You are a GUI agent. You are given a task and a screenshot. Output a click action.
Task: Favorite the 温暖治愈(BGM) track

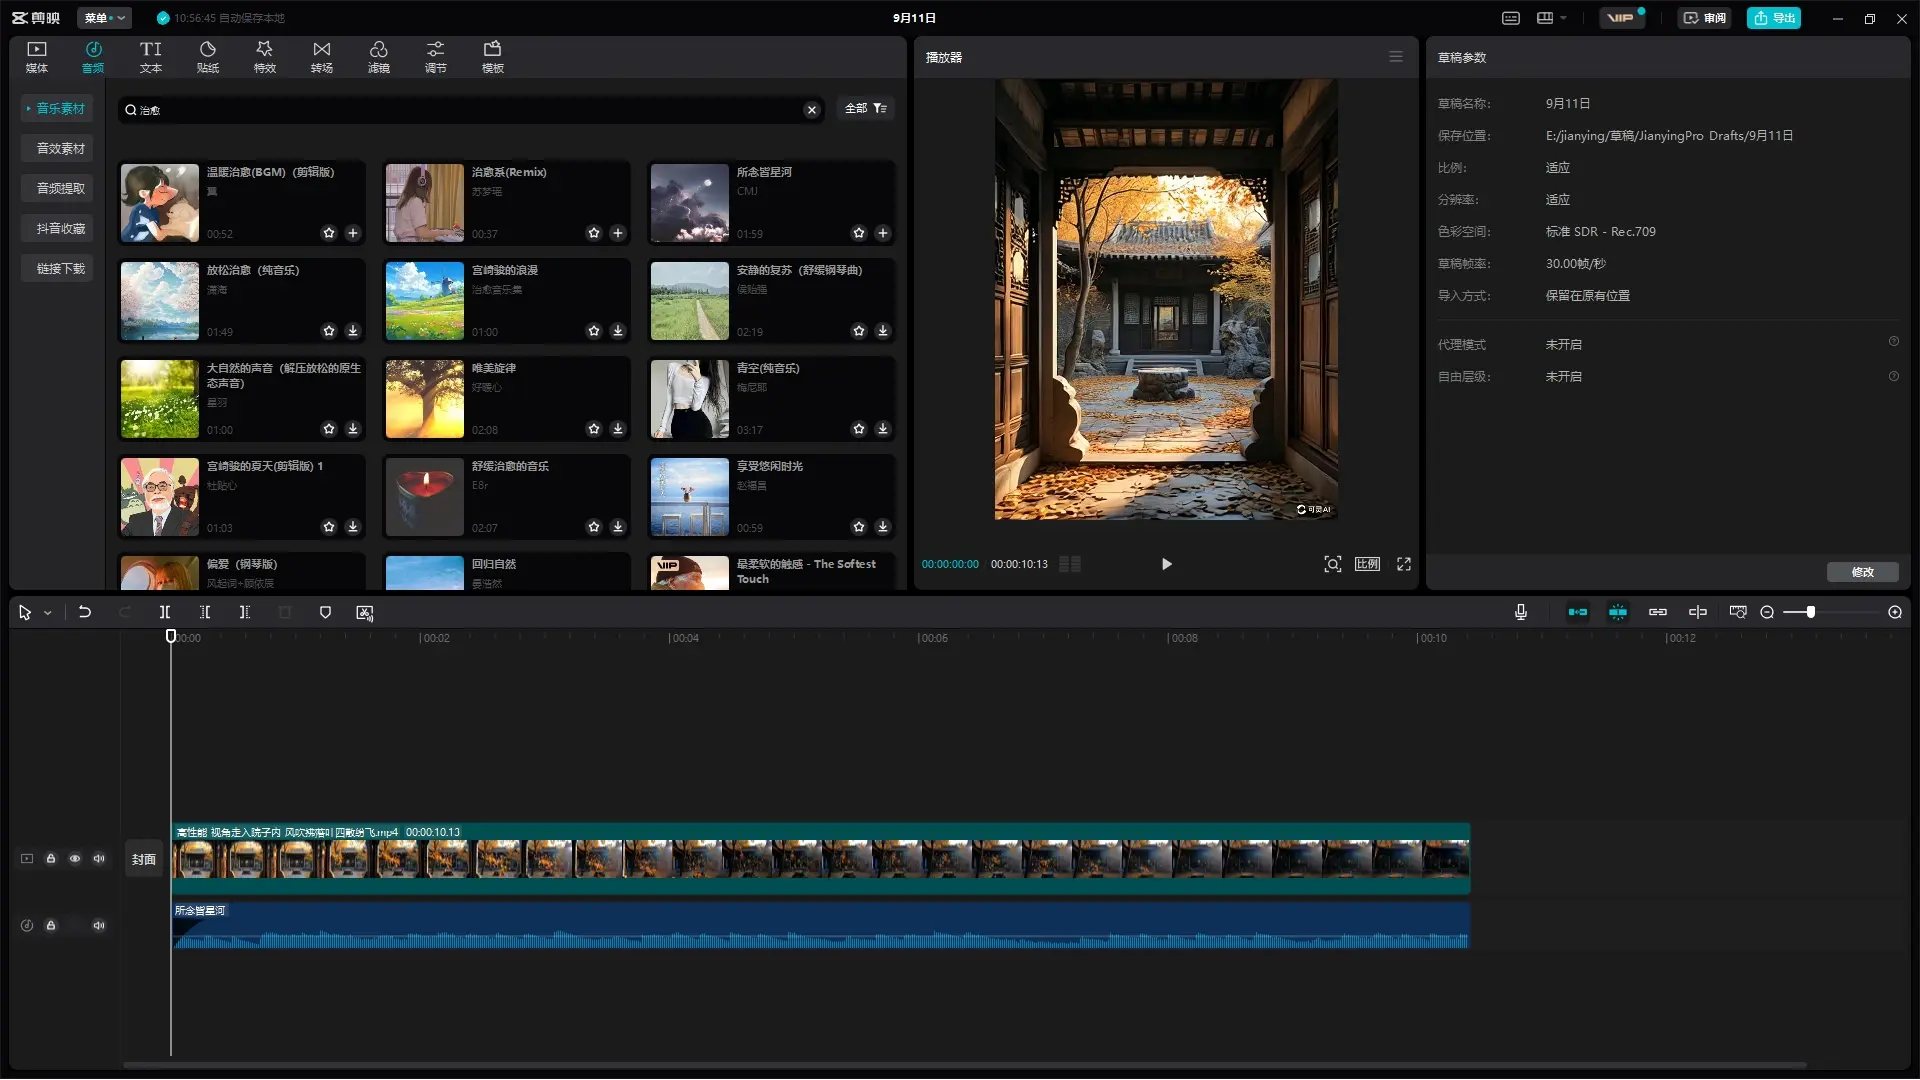(329, 233)
